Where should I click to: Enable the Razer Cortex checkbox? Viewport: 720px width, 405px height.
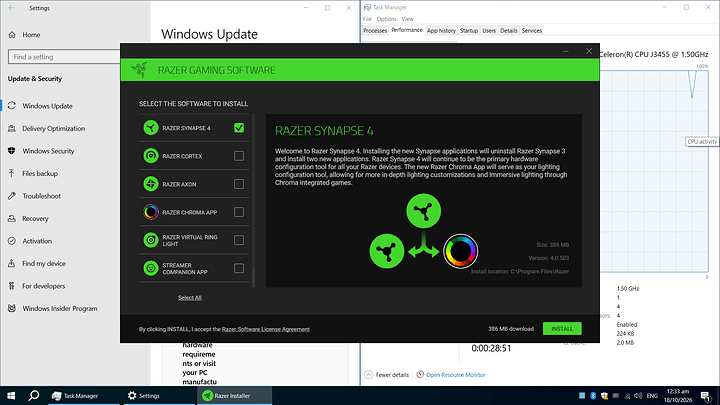[239, 156]
